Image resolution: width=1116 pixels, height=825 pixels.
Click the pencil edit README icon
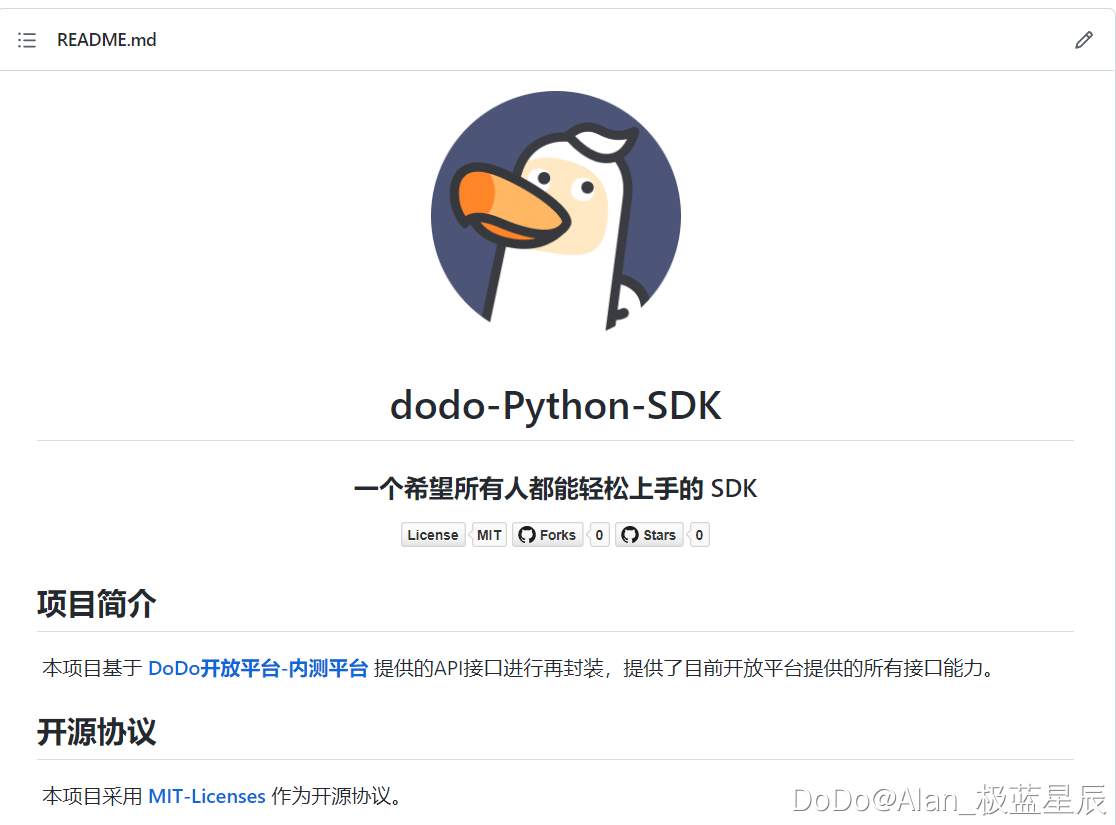pos(1083,40)
